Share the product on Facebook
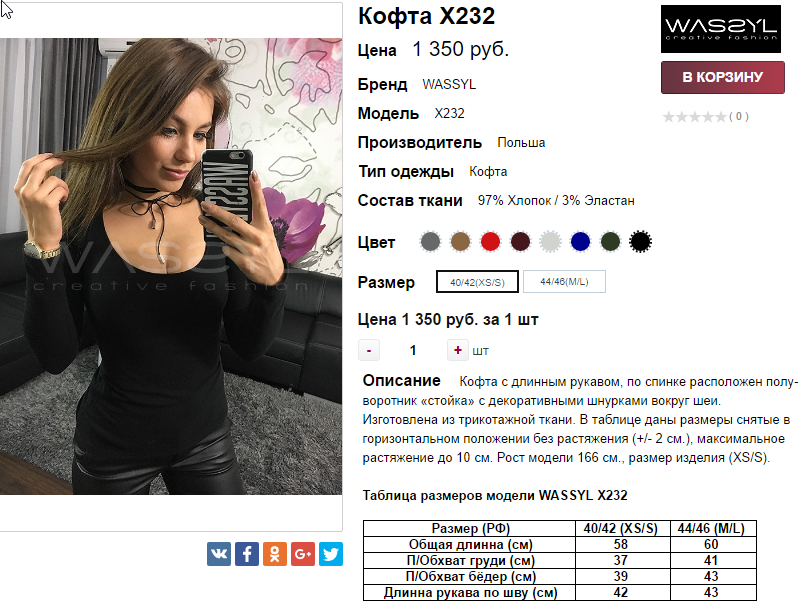 247,554
